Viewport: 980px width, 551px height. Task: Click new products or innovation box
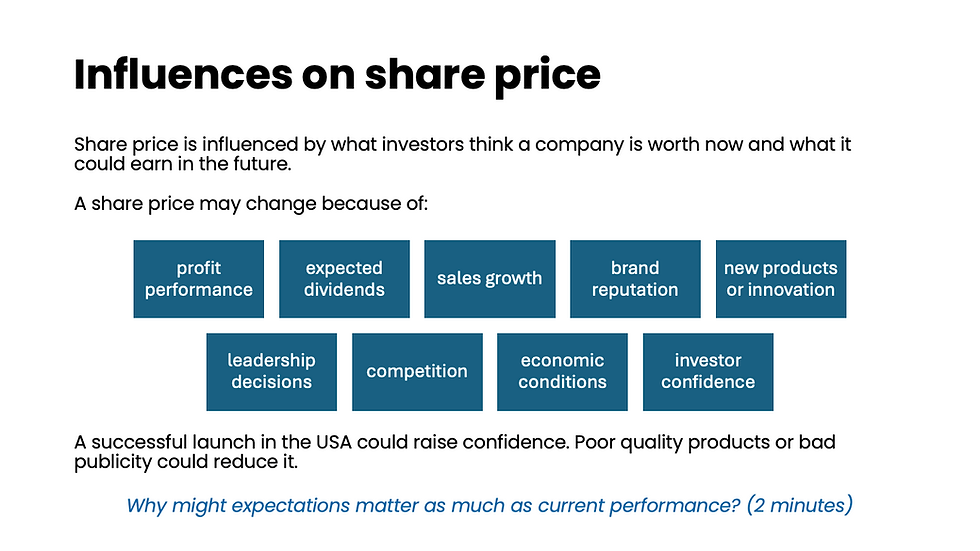781,279
